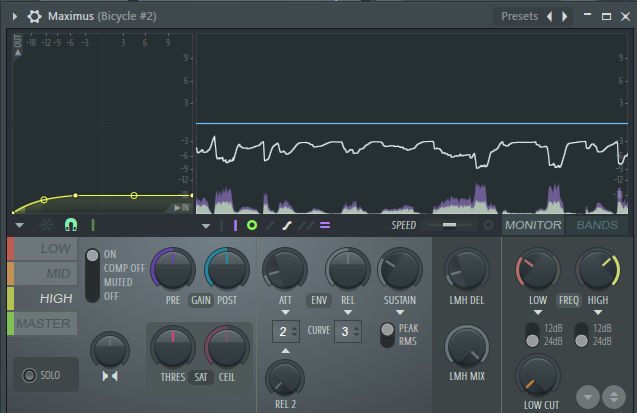Open the Presets menu
This screenshot has height=413, width=637.
519,16
